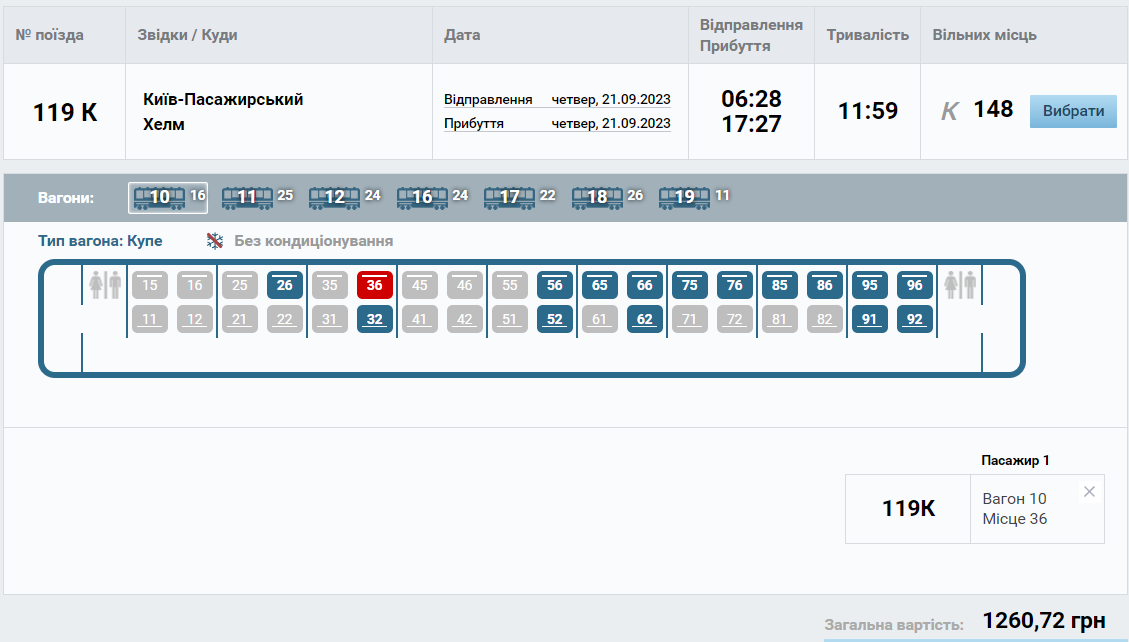
Task: Remove Passenger 1 ticket with X
Action: (1089, 491)
